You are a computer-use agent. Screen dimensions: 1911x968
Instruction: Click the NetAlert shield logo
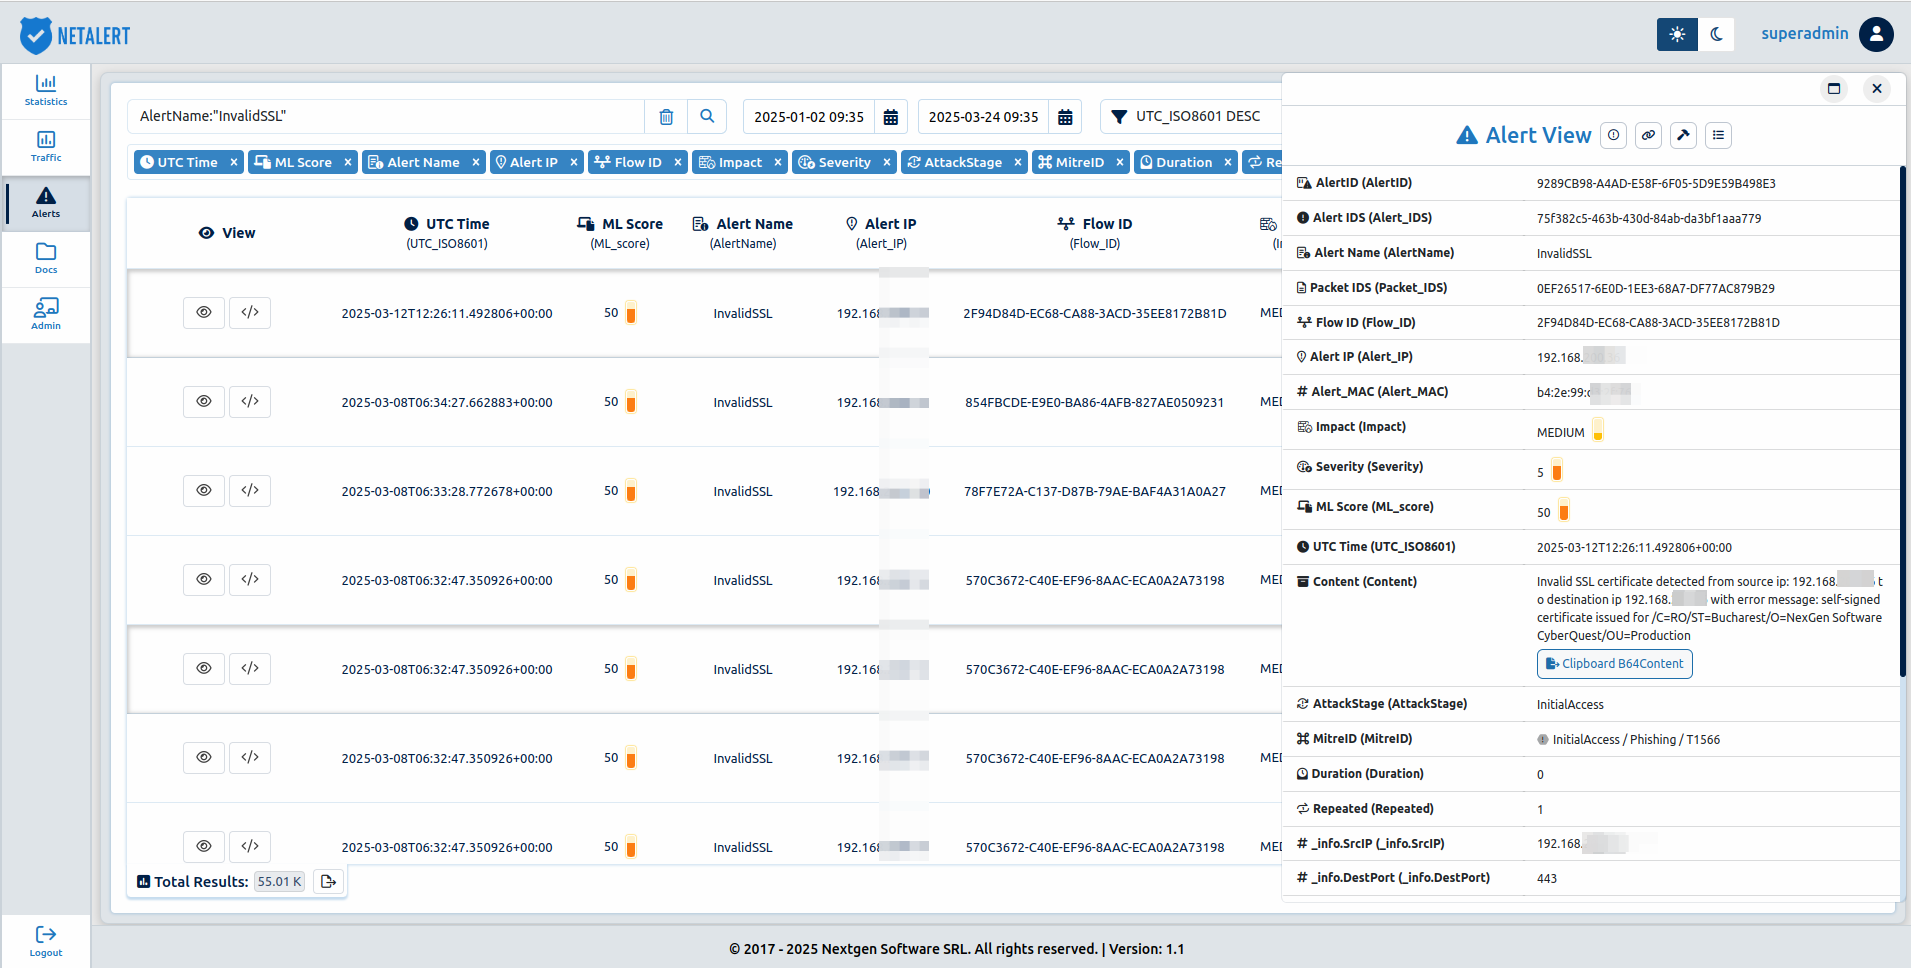[x=36, y=36]
